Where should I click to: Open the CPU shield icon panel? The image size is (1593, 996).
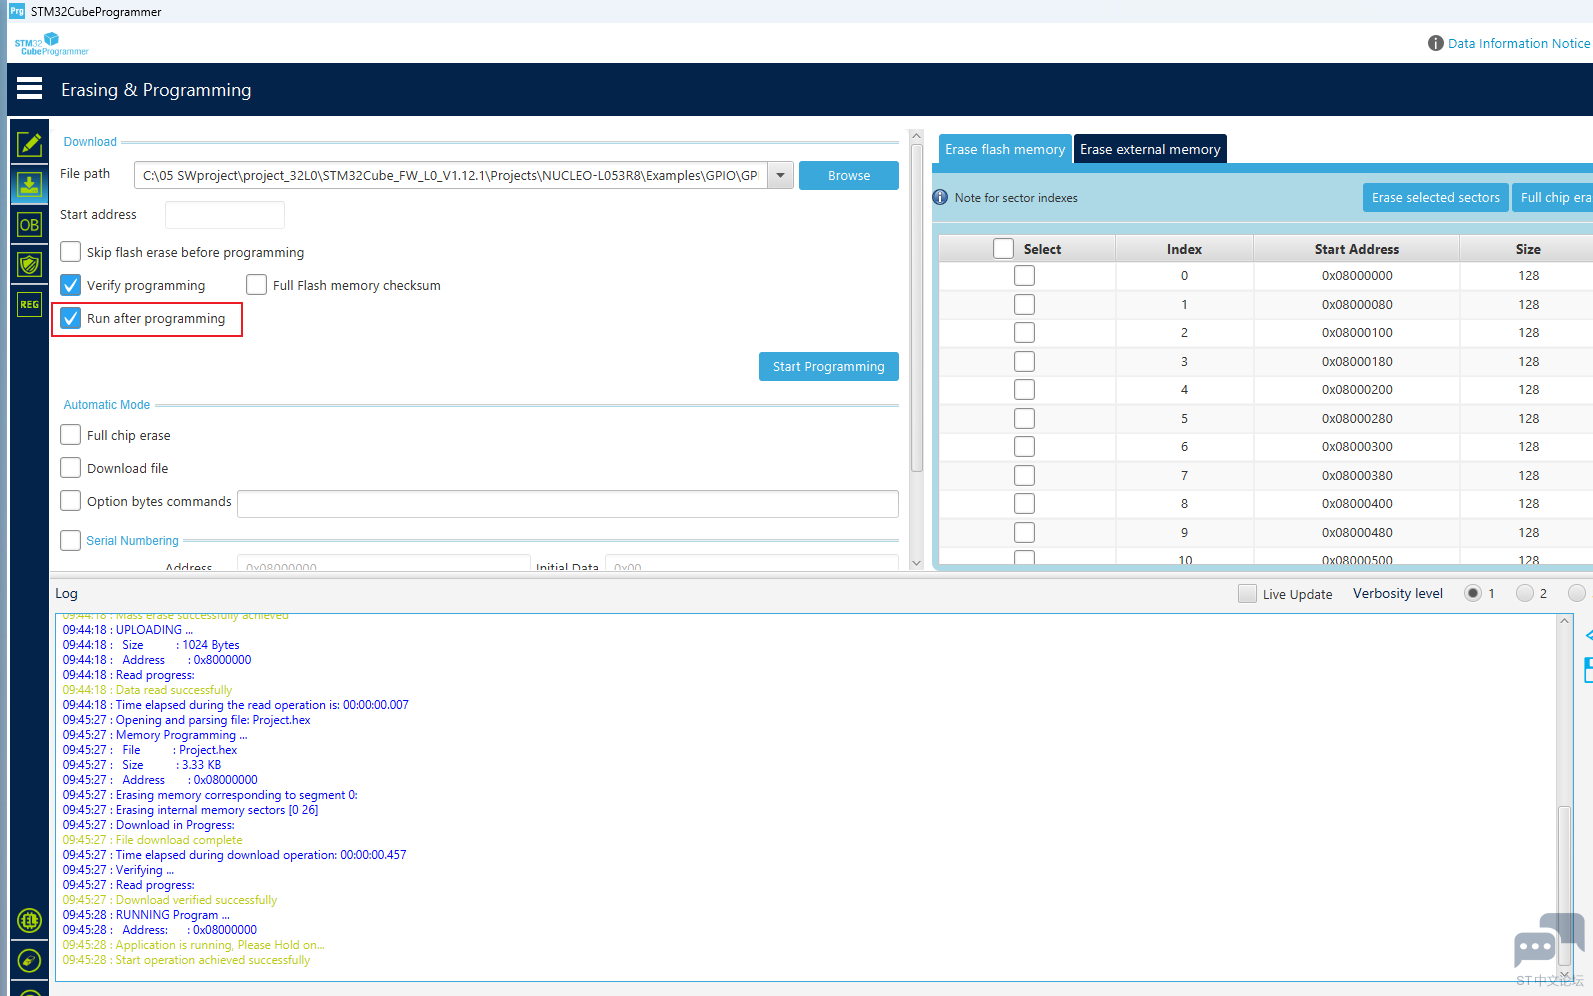point(30,265)
